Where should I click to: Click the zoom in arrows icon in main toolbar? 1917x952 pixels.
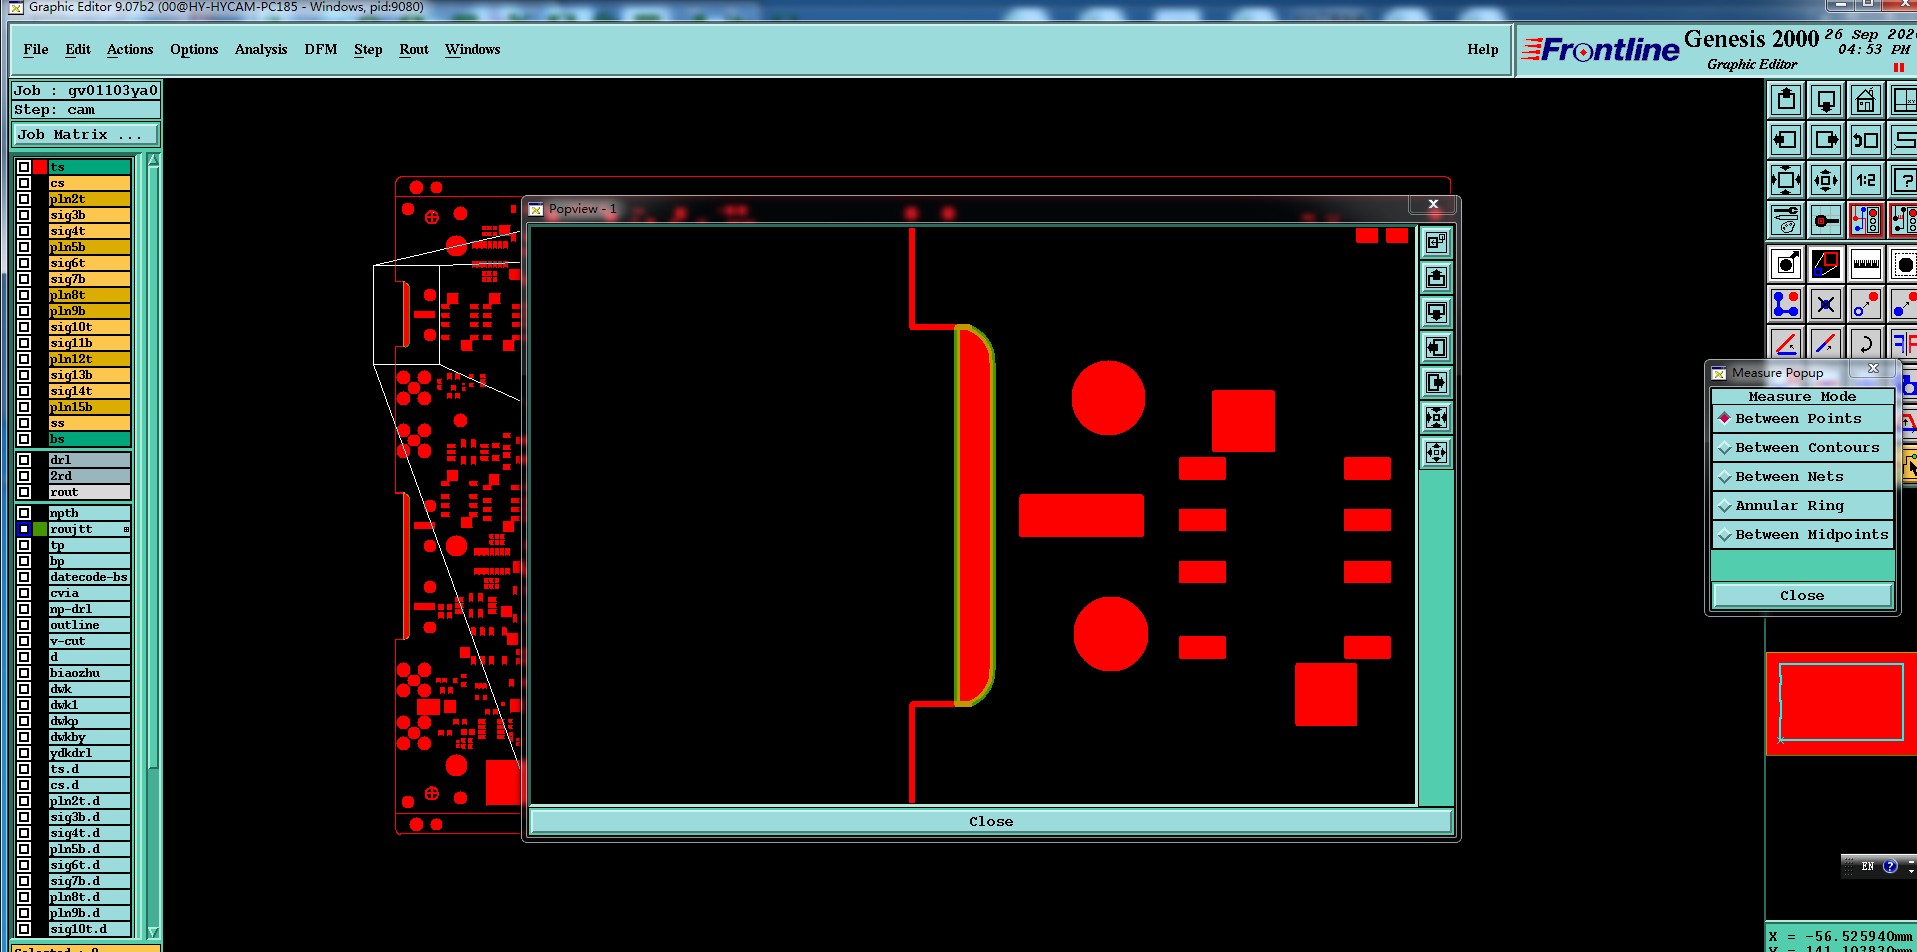click(x=1786, y=180)
